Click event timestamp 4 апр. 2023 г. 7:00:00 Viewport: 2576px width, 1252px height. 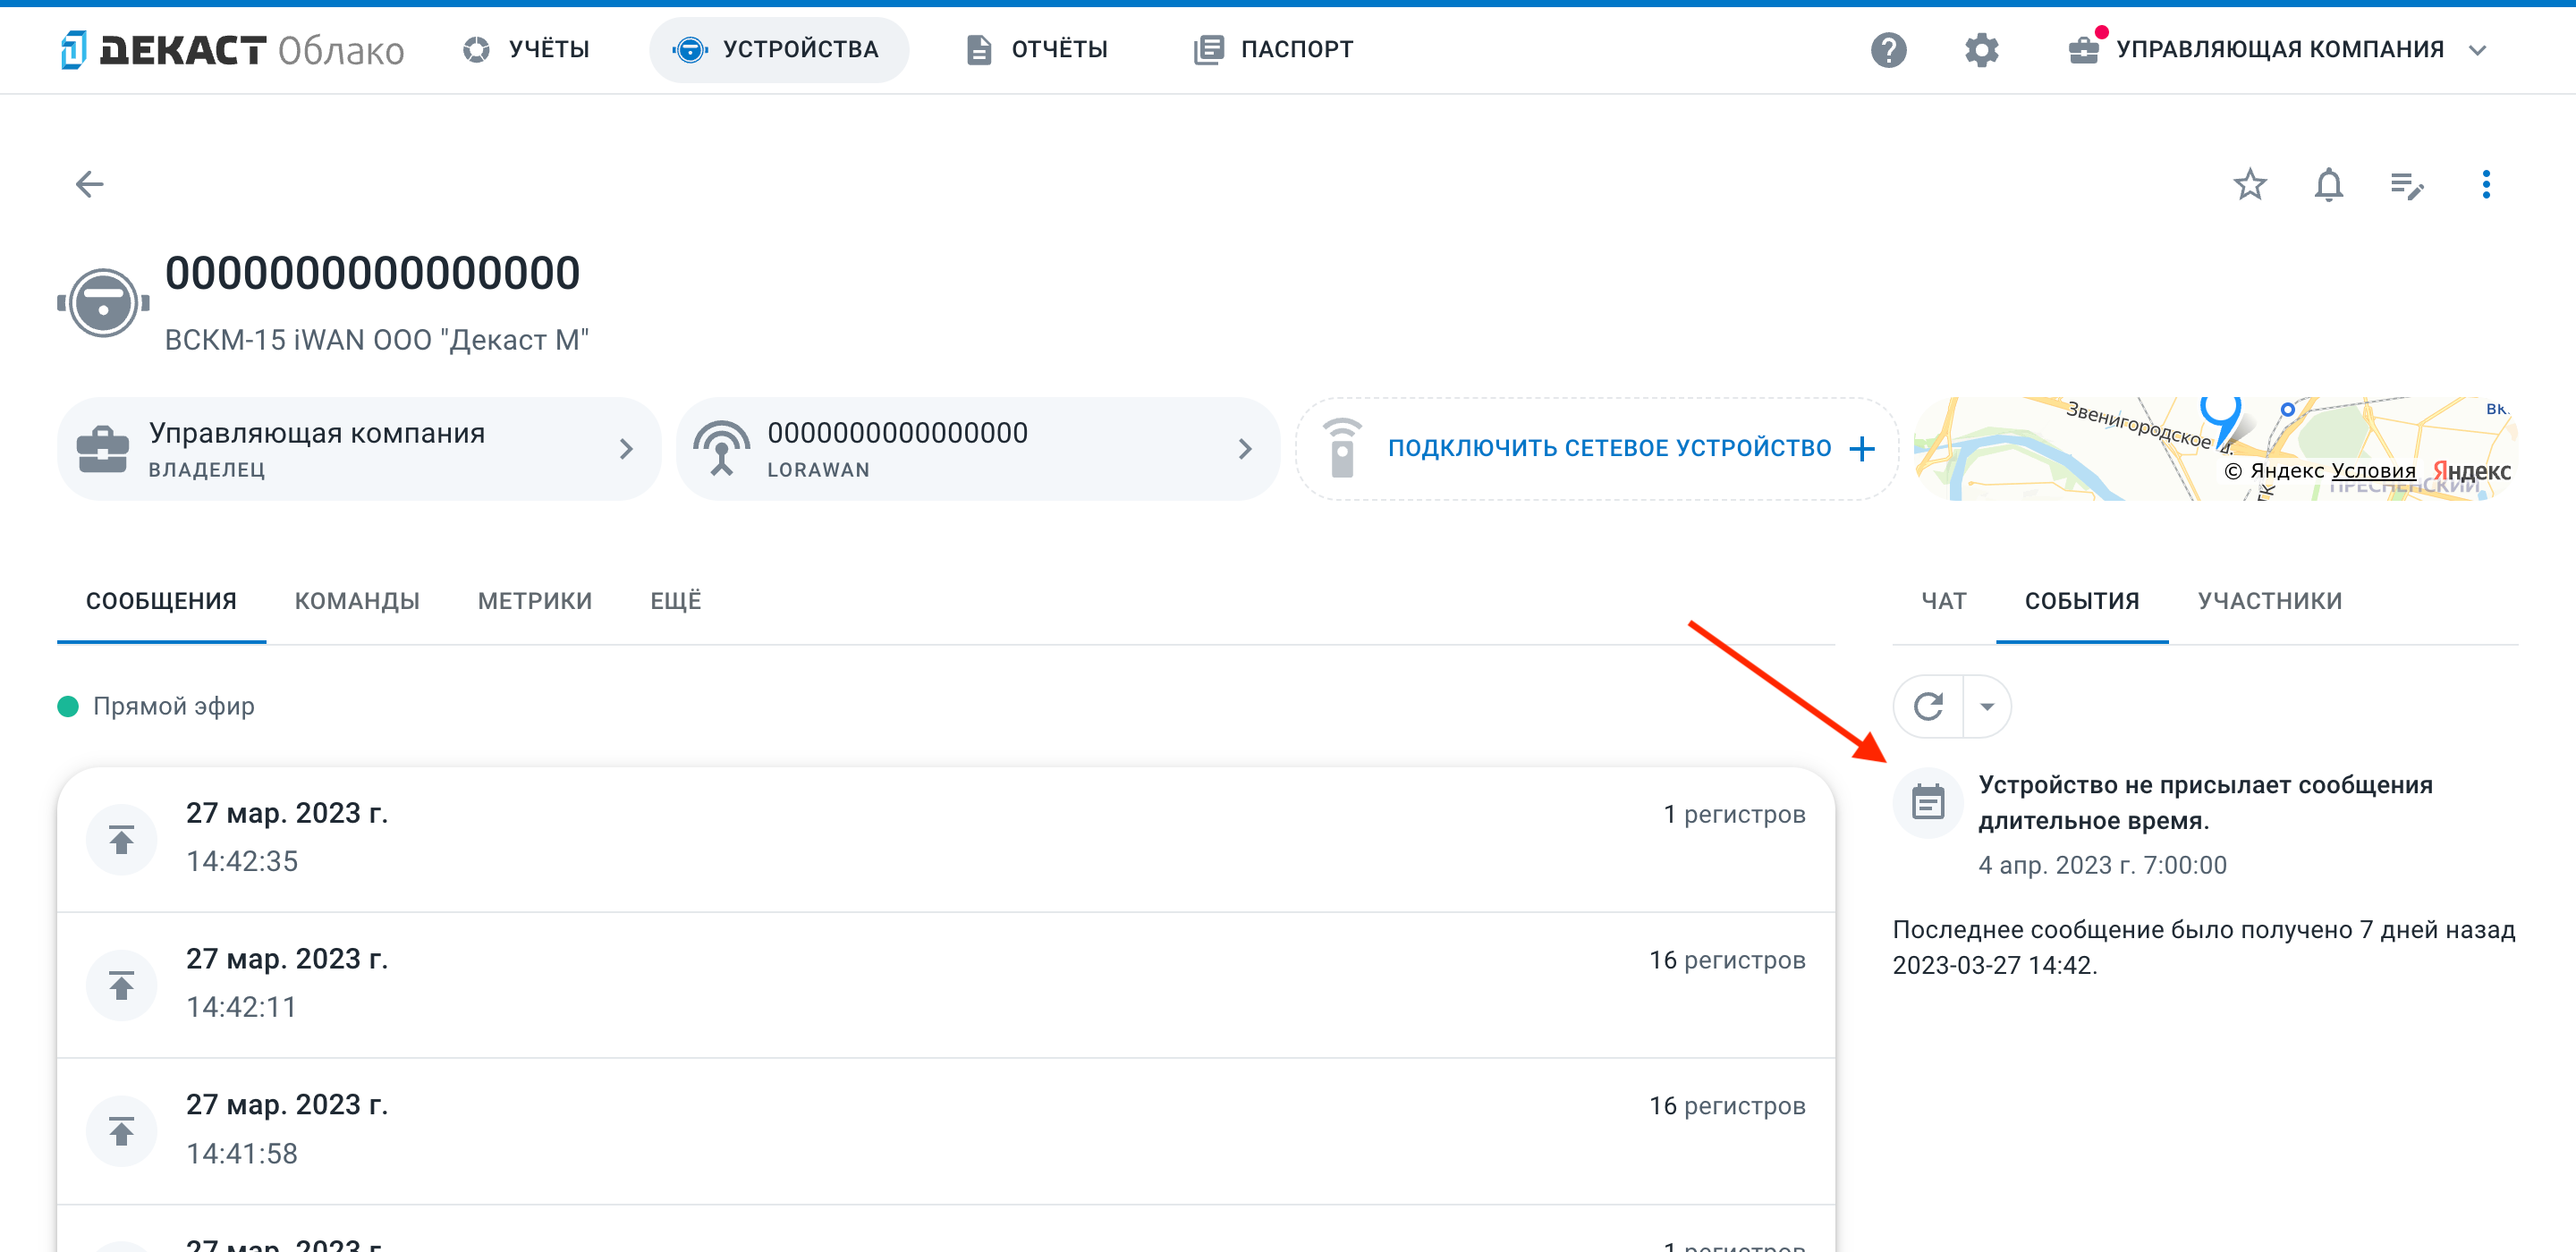2102,865
